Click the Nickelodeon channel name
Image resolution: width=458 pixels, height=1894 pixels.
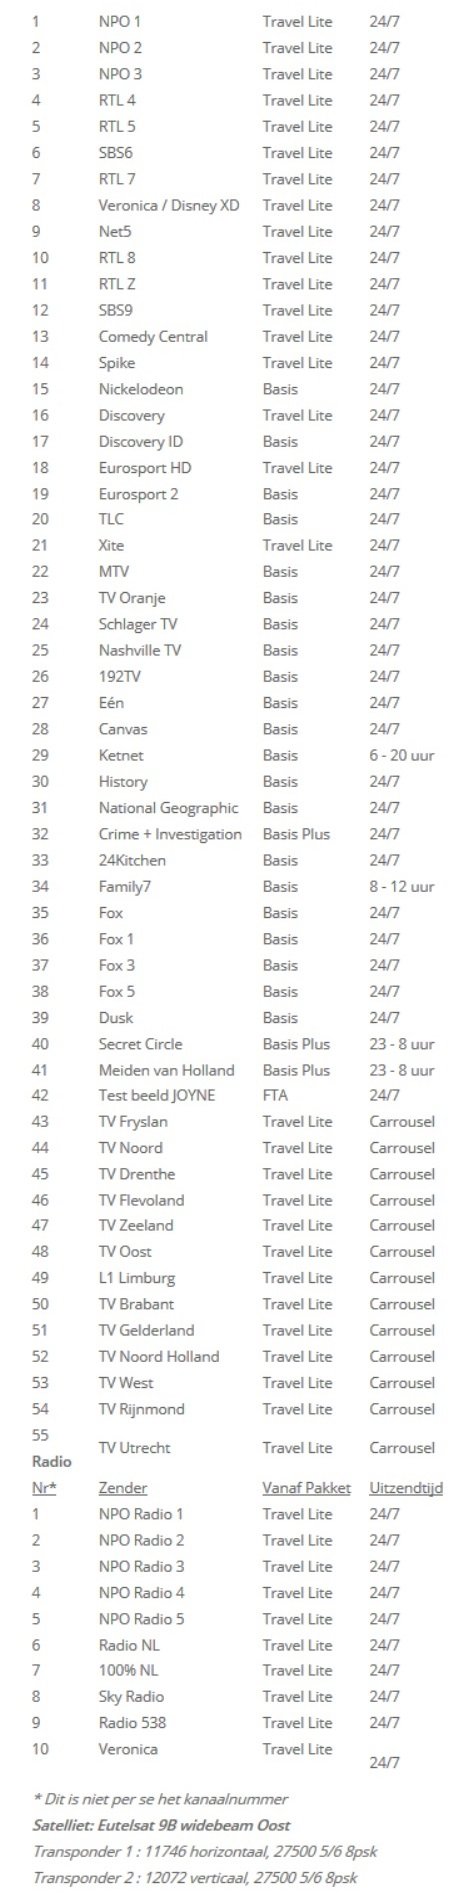click(x=141, y=389)
